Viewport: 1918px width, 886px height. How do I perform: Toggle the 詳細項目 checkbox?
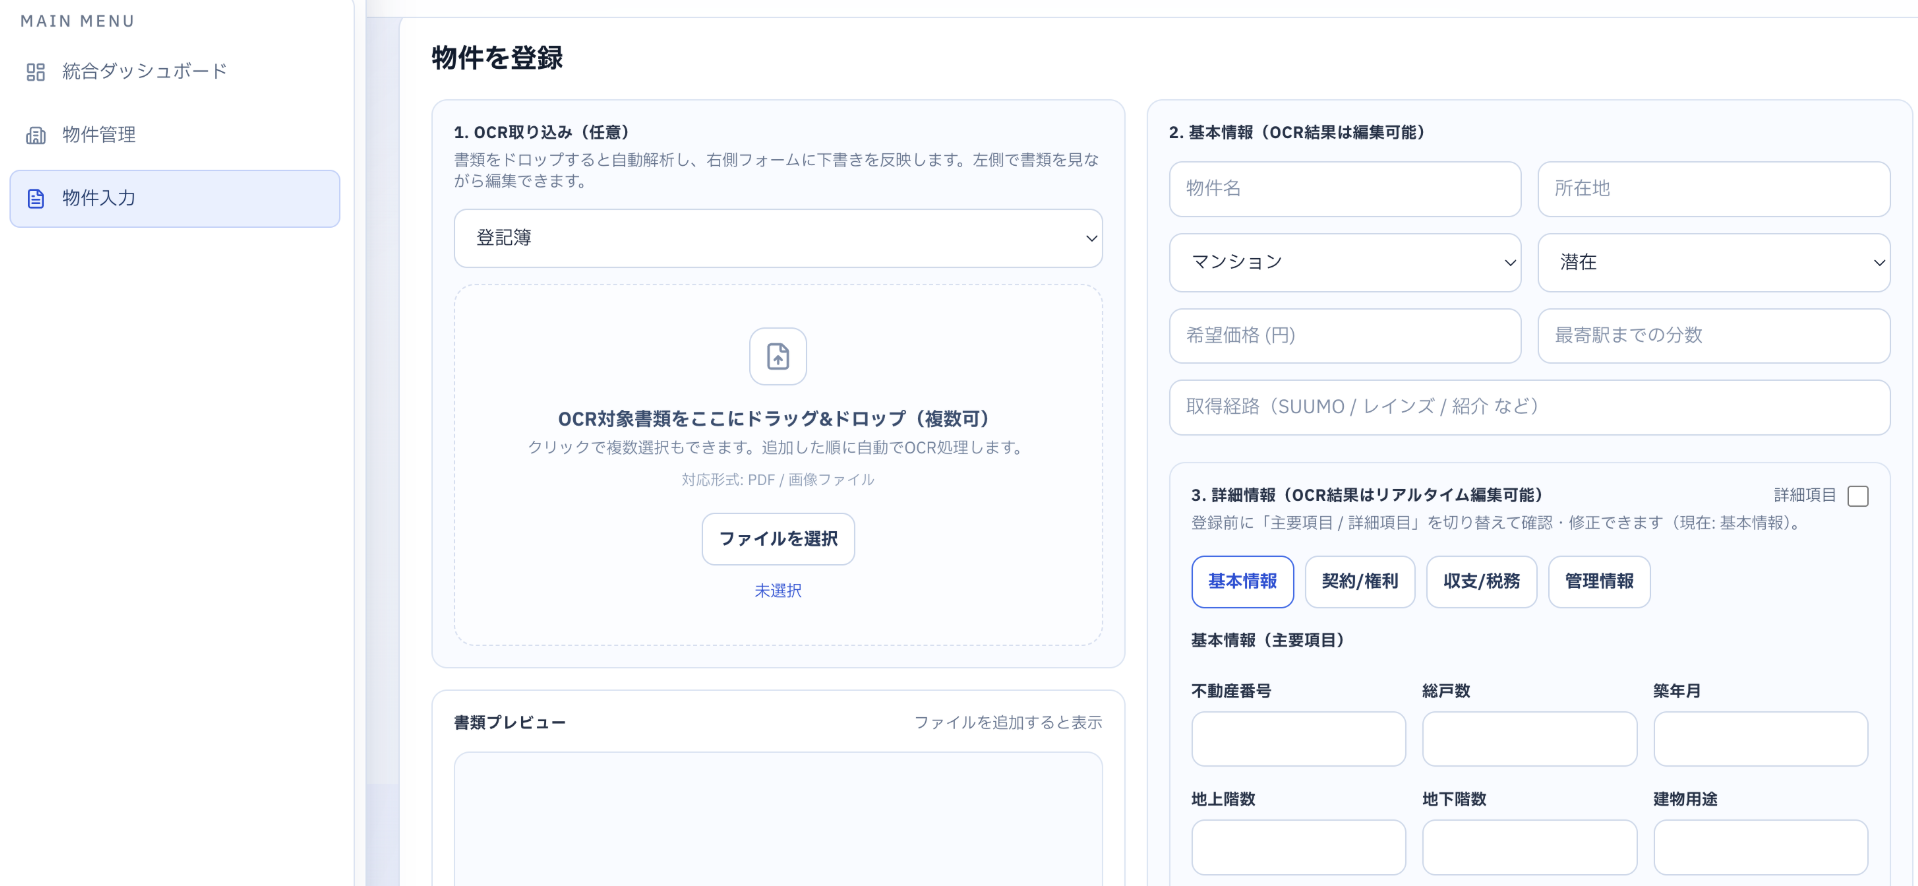1858,496
